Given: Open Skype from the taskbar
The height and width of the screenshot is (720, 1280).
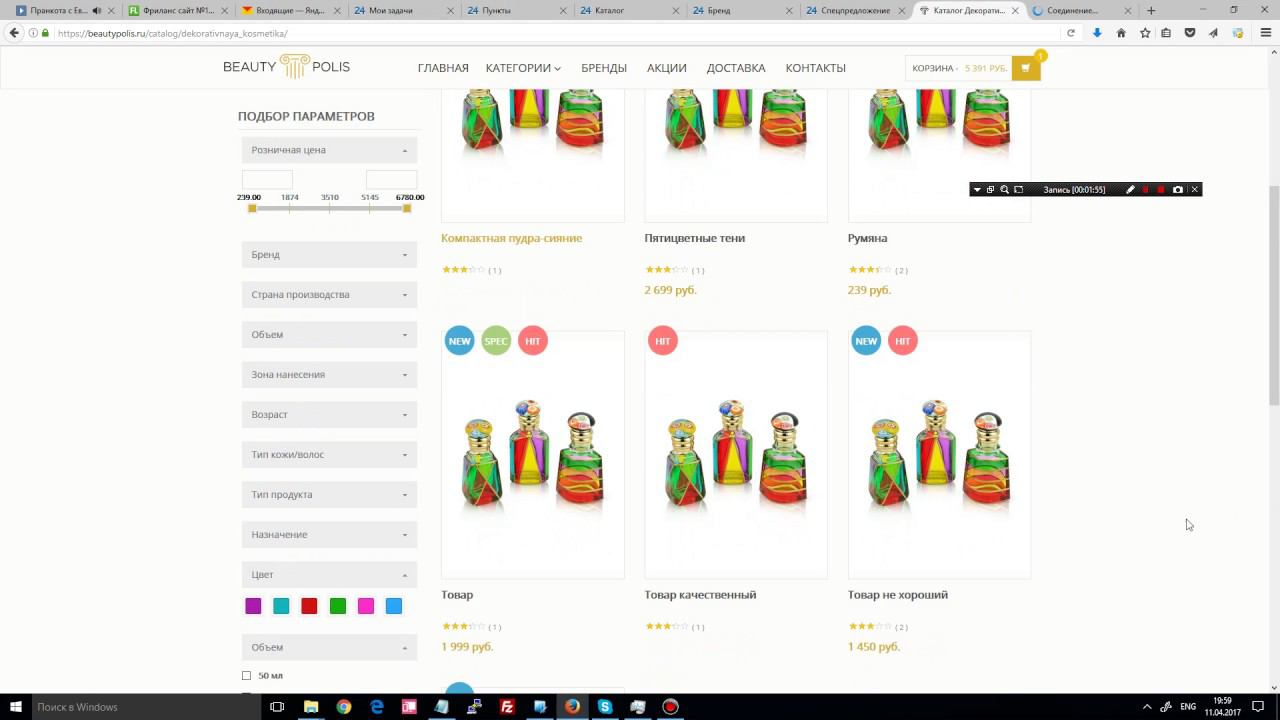Looking at the screenshot, I should [605, 707].
